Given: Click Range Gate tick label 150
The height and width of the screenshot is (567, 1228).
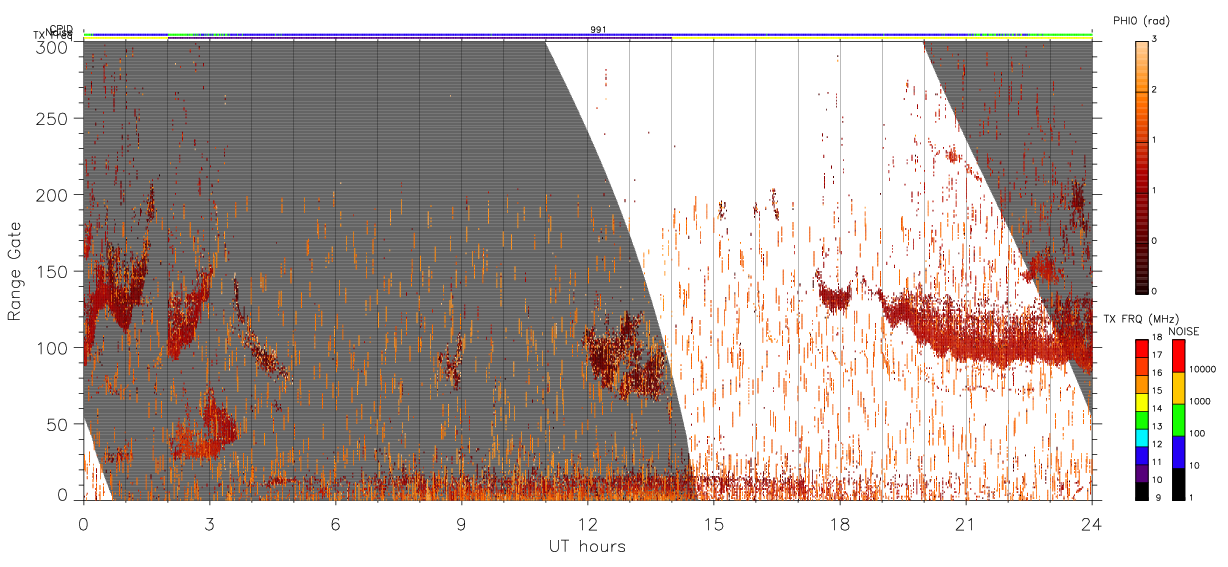Looking at the screenshot, I should (54, 271).
